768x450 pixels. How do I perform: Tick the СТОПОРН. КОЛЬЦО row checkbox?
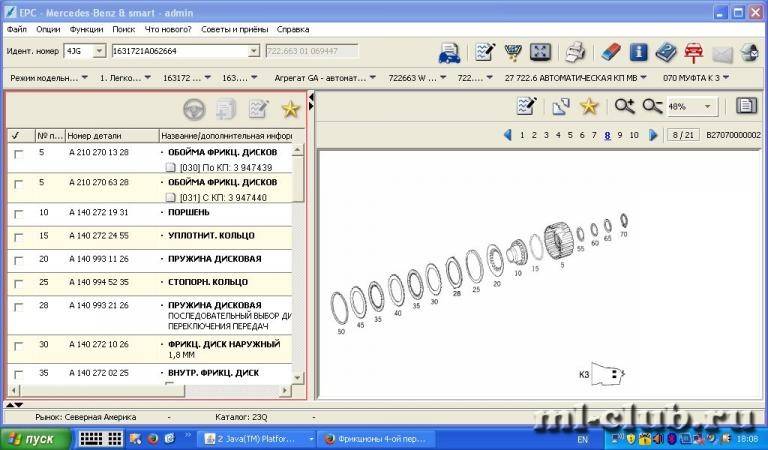point(19,284)
